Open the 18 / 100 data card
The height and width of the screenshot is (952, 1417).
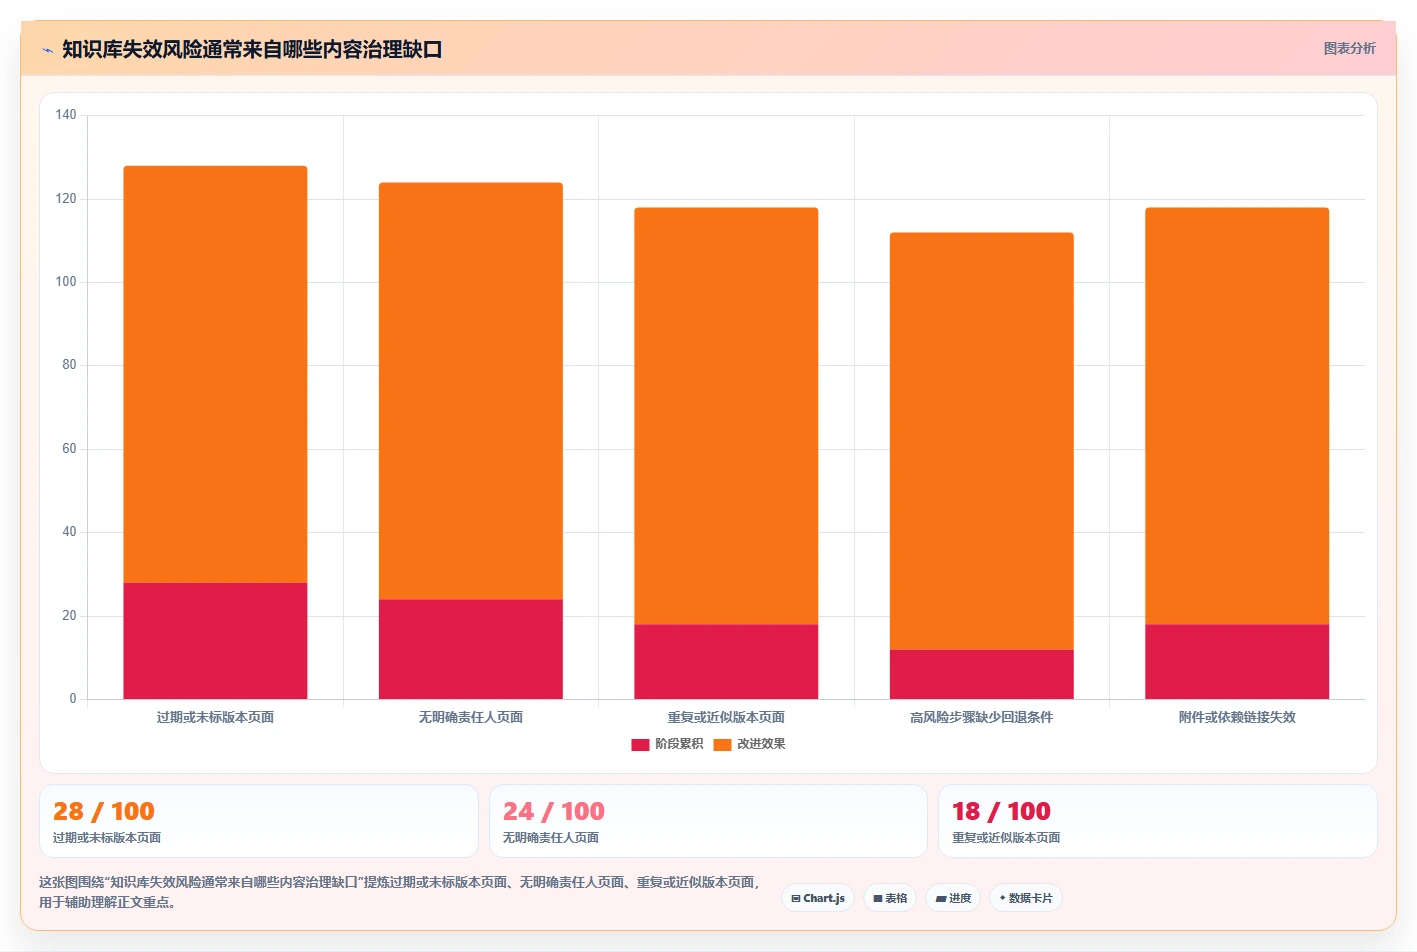pyautogui.click(x=1157, y=821)
